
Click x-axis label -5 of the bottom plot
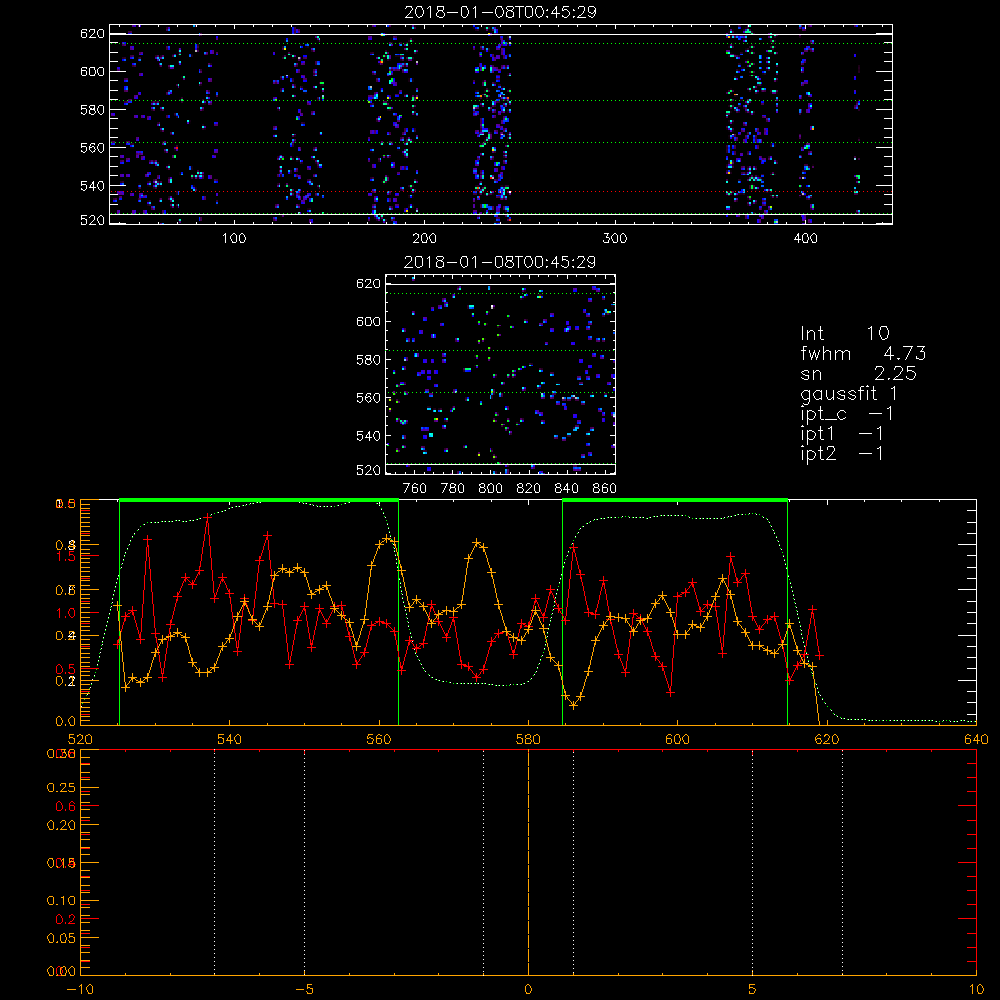click(x=304, y=989)
